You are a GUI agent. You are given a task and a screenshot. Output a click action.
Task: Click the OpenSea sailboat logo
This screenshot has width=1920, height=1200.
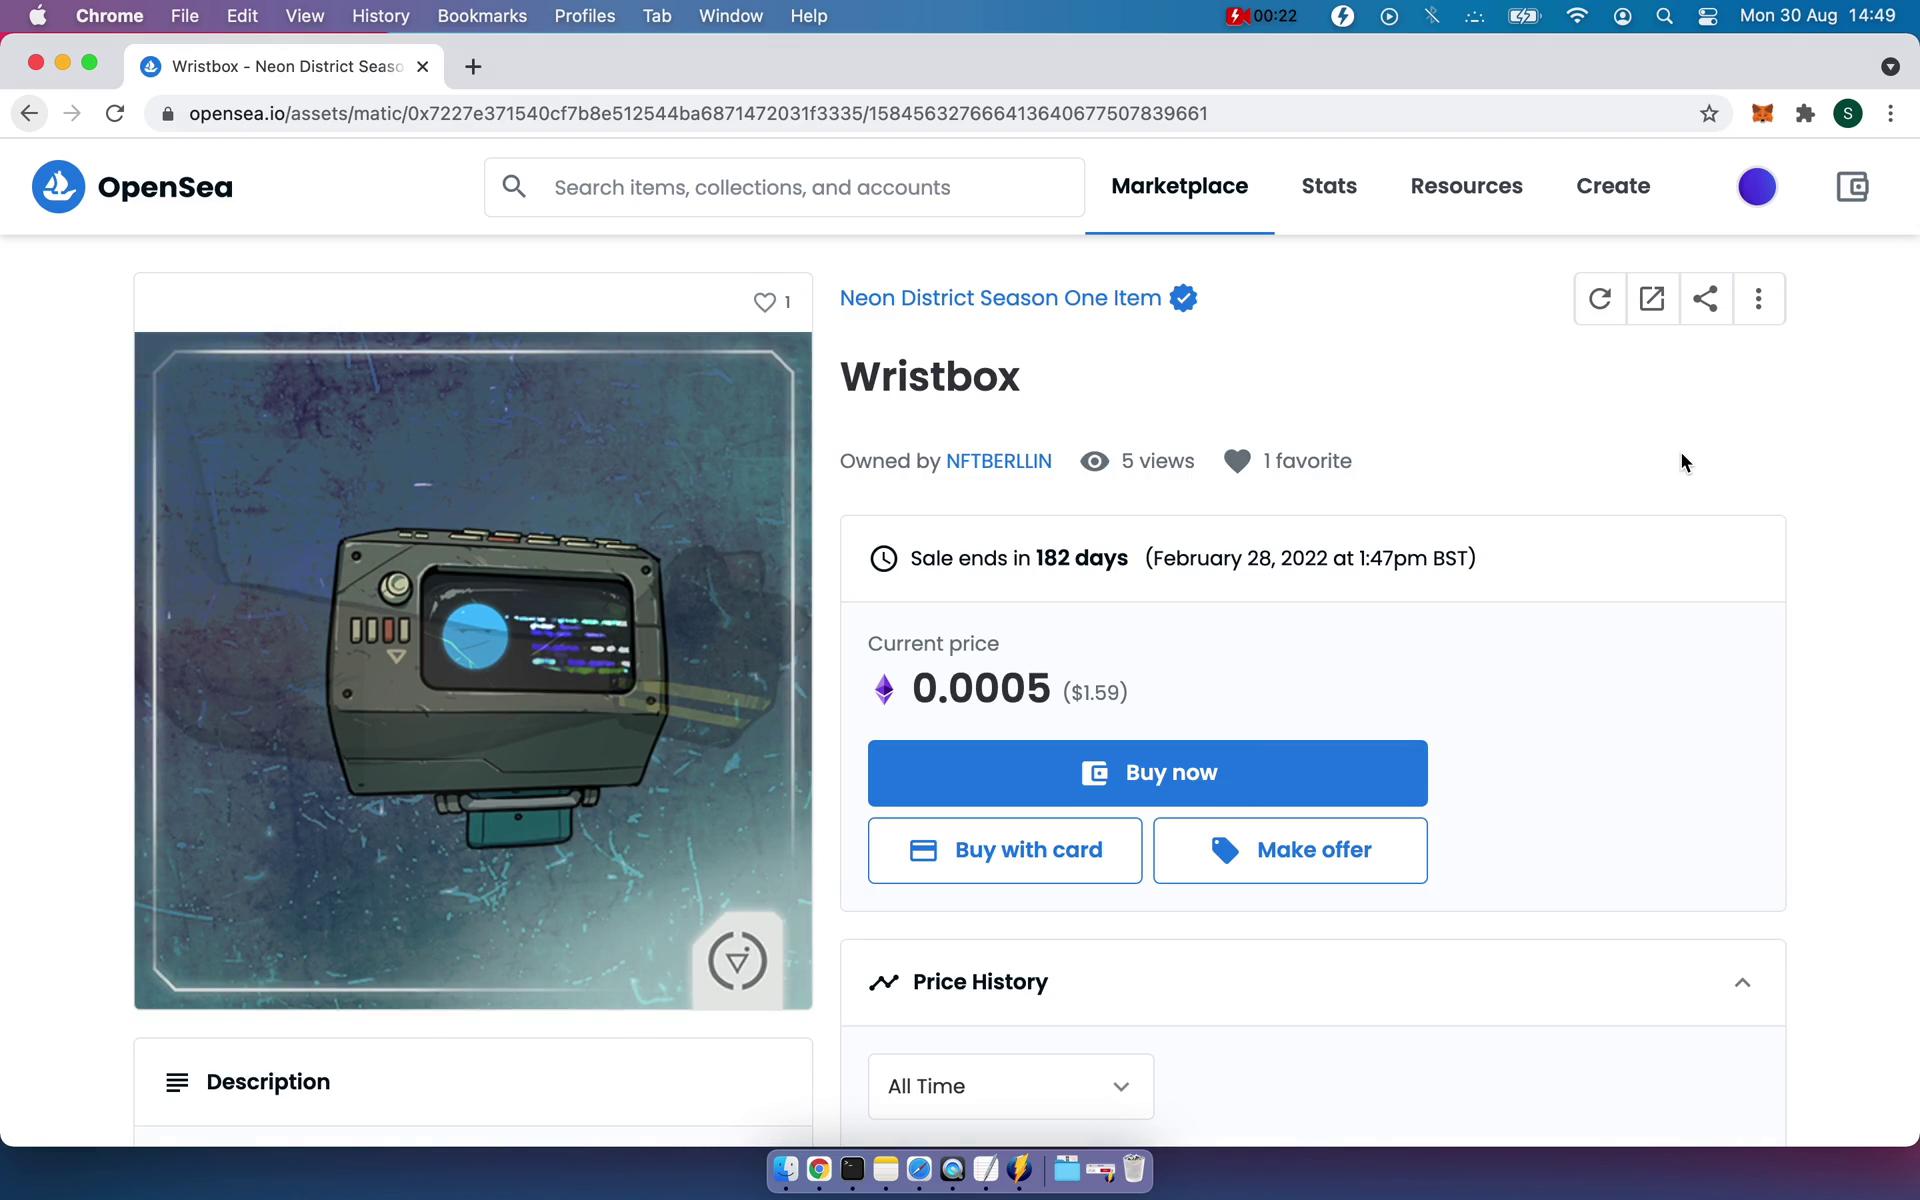pos(58,186)
